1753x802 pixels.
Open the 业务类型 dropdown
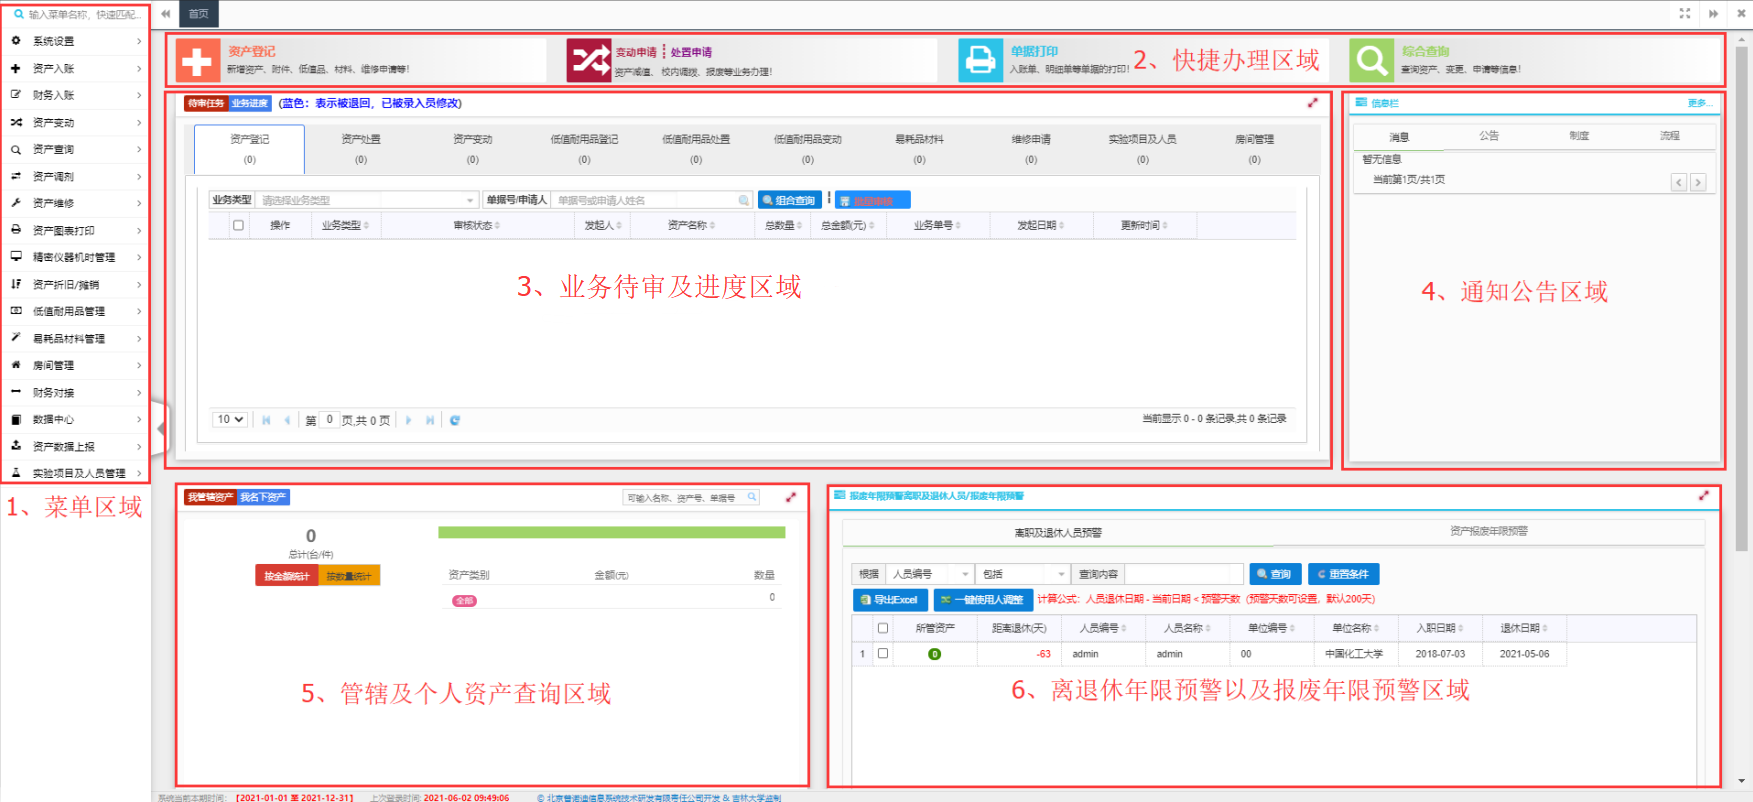click(368, 200)
